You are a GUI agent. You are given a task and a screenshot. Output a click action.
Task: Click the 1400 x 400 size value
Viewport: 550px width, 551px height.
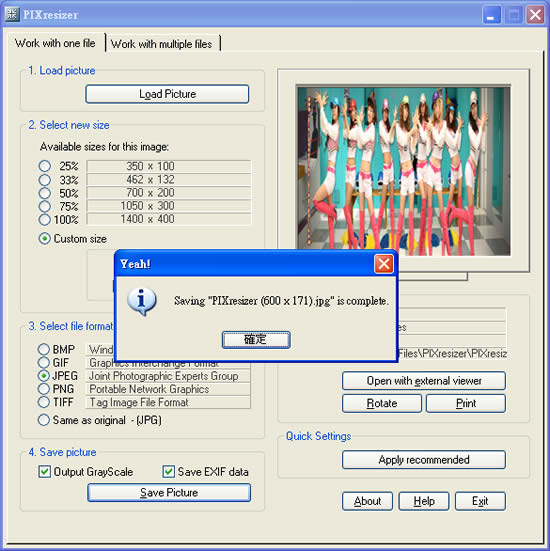(169, 219)
